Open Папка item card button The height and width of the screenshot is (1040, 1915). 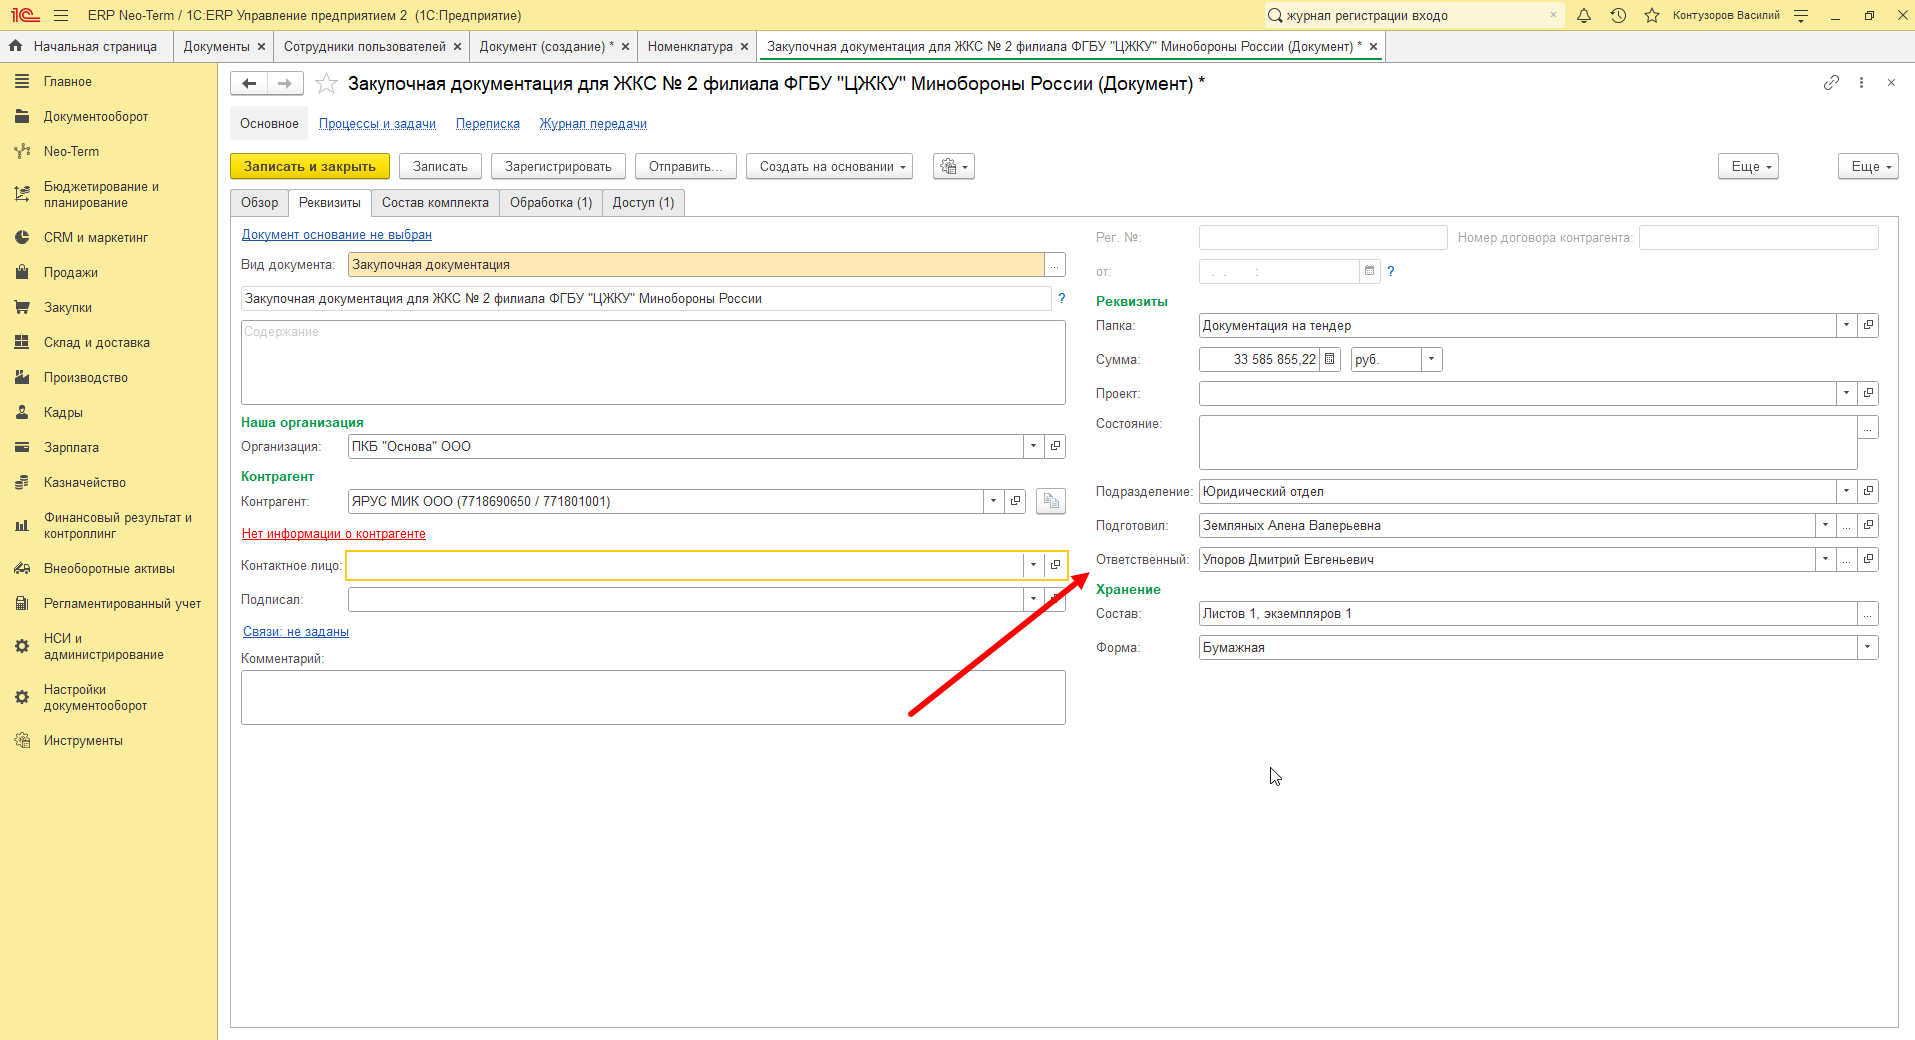coord(1868,325)
